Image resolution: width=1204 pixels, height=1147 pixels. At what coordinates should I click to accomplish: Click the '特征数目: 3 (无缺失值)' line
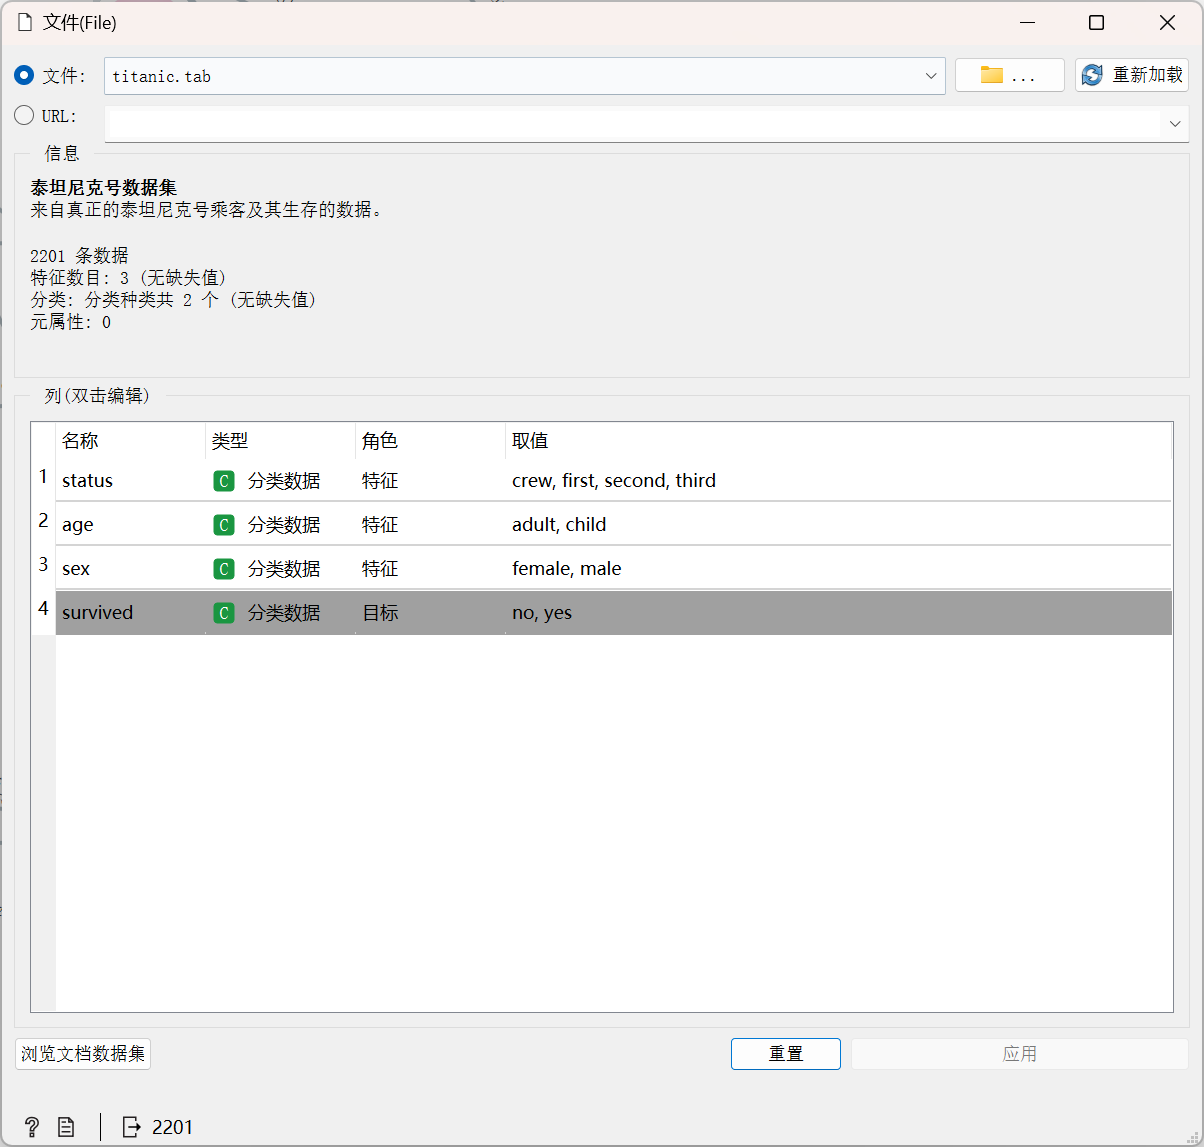(129, 278)
